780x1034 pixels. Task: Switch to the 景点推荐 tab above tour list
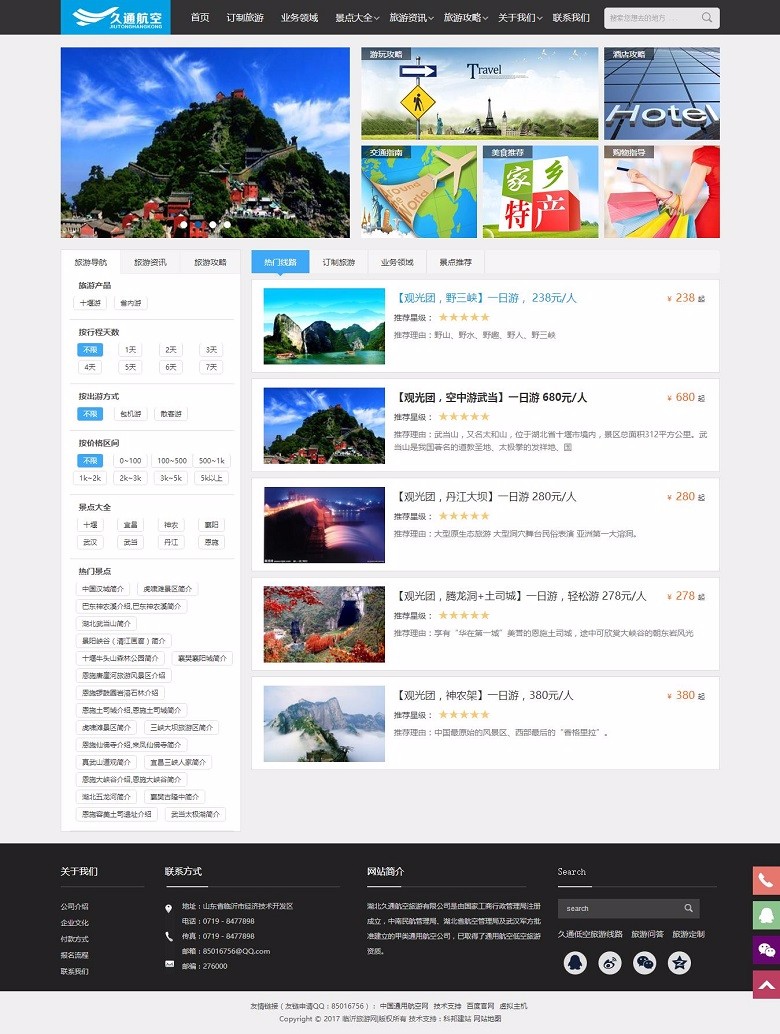pyautogui.click(x=456, y=262)
